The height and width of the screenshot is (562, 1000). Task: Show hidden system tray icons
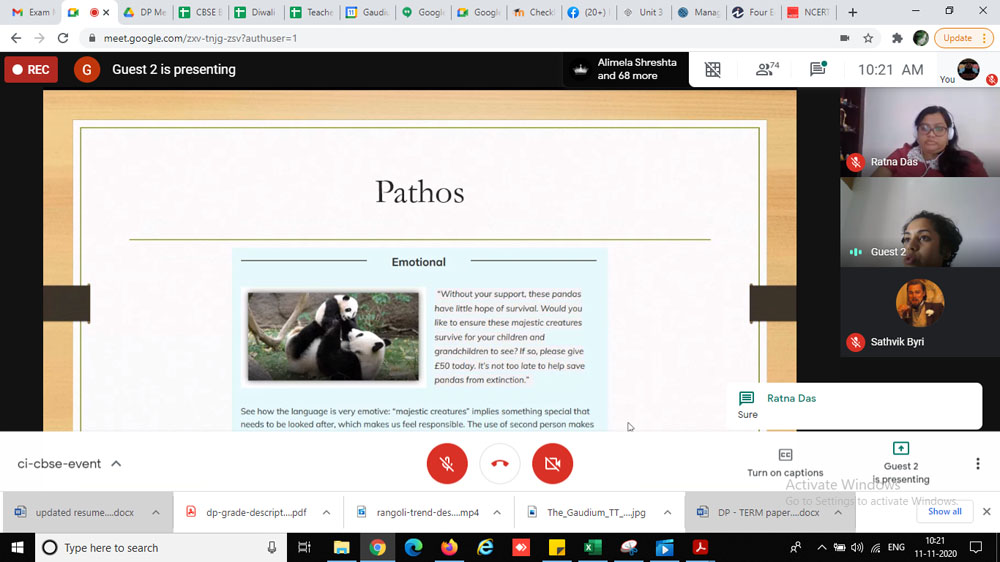click(821, 547)
